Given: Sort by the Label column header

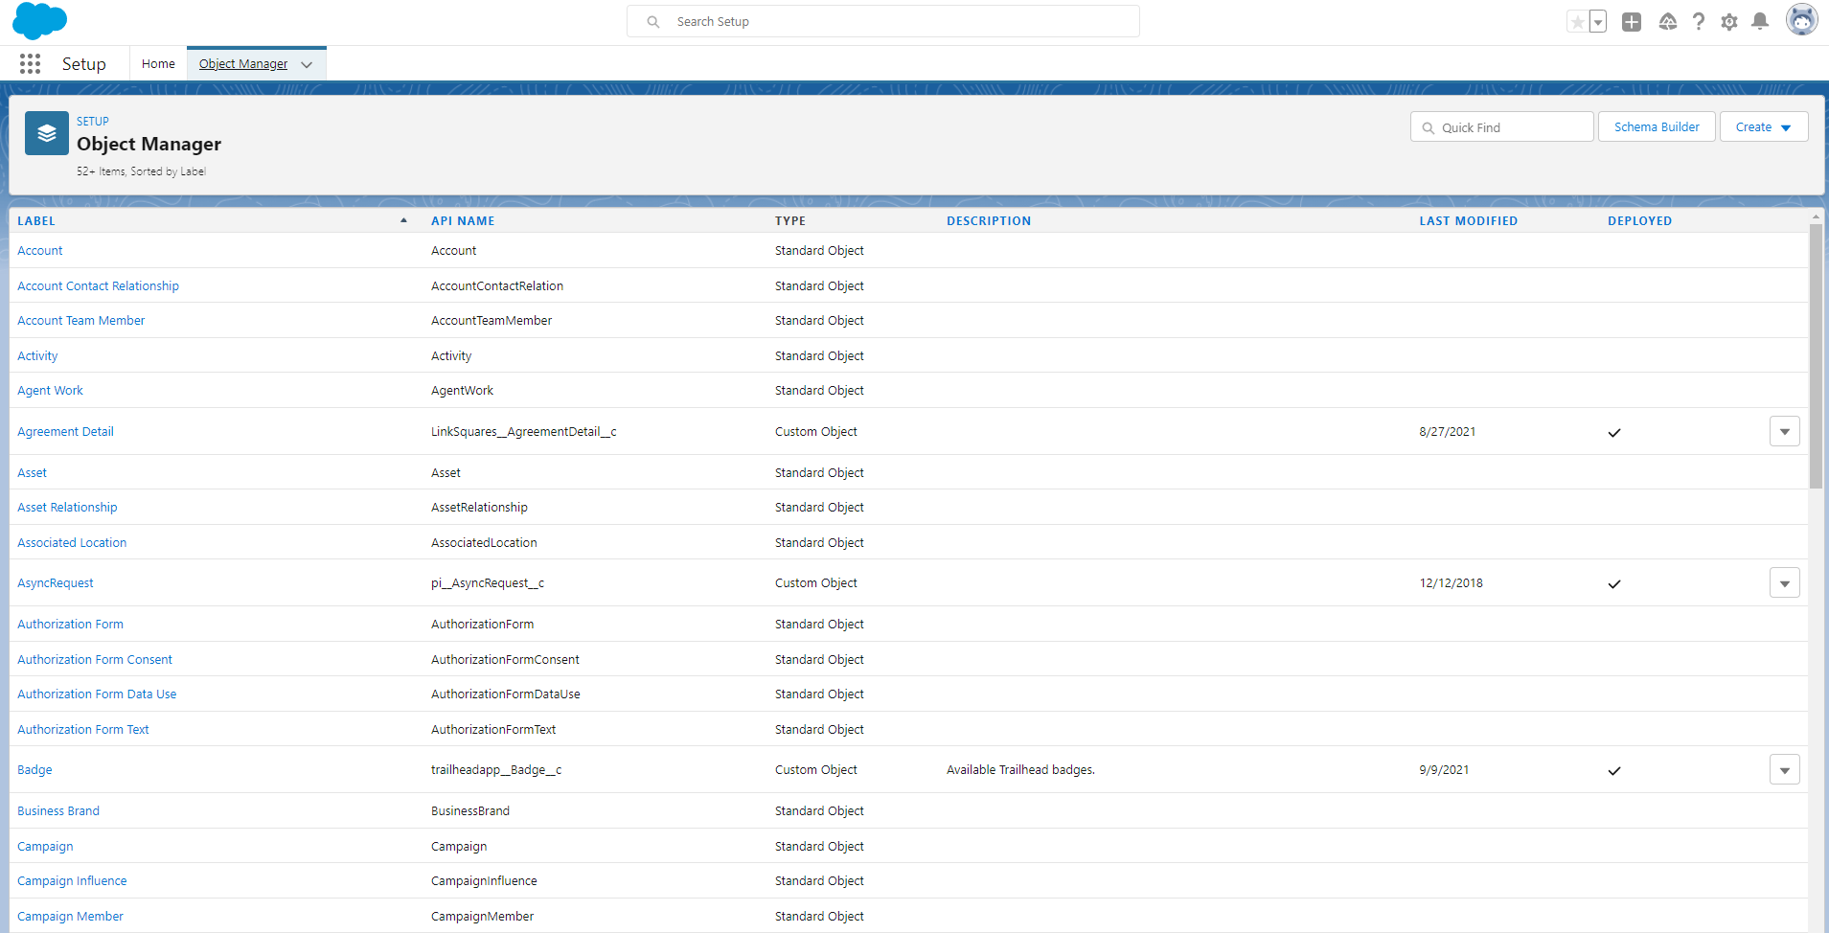Looking at the screenshot, I should click(36, 221).
